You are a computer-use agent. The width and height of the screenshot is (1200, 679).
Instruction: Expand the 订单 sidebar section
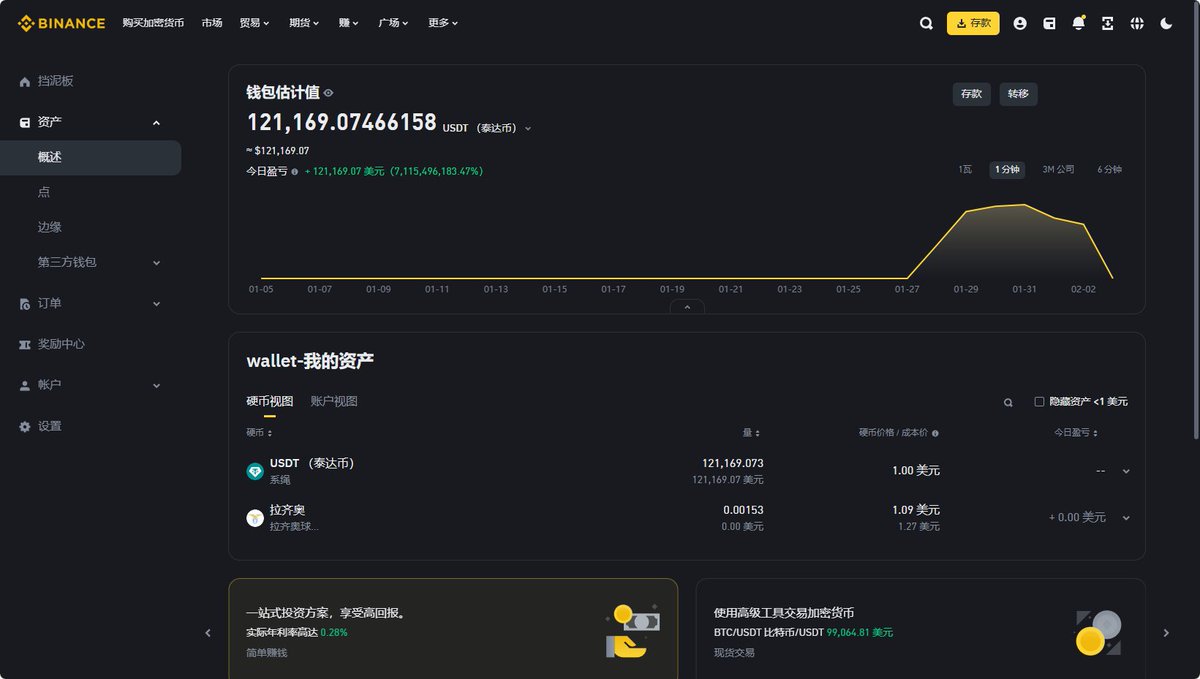[156, 304]
